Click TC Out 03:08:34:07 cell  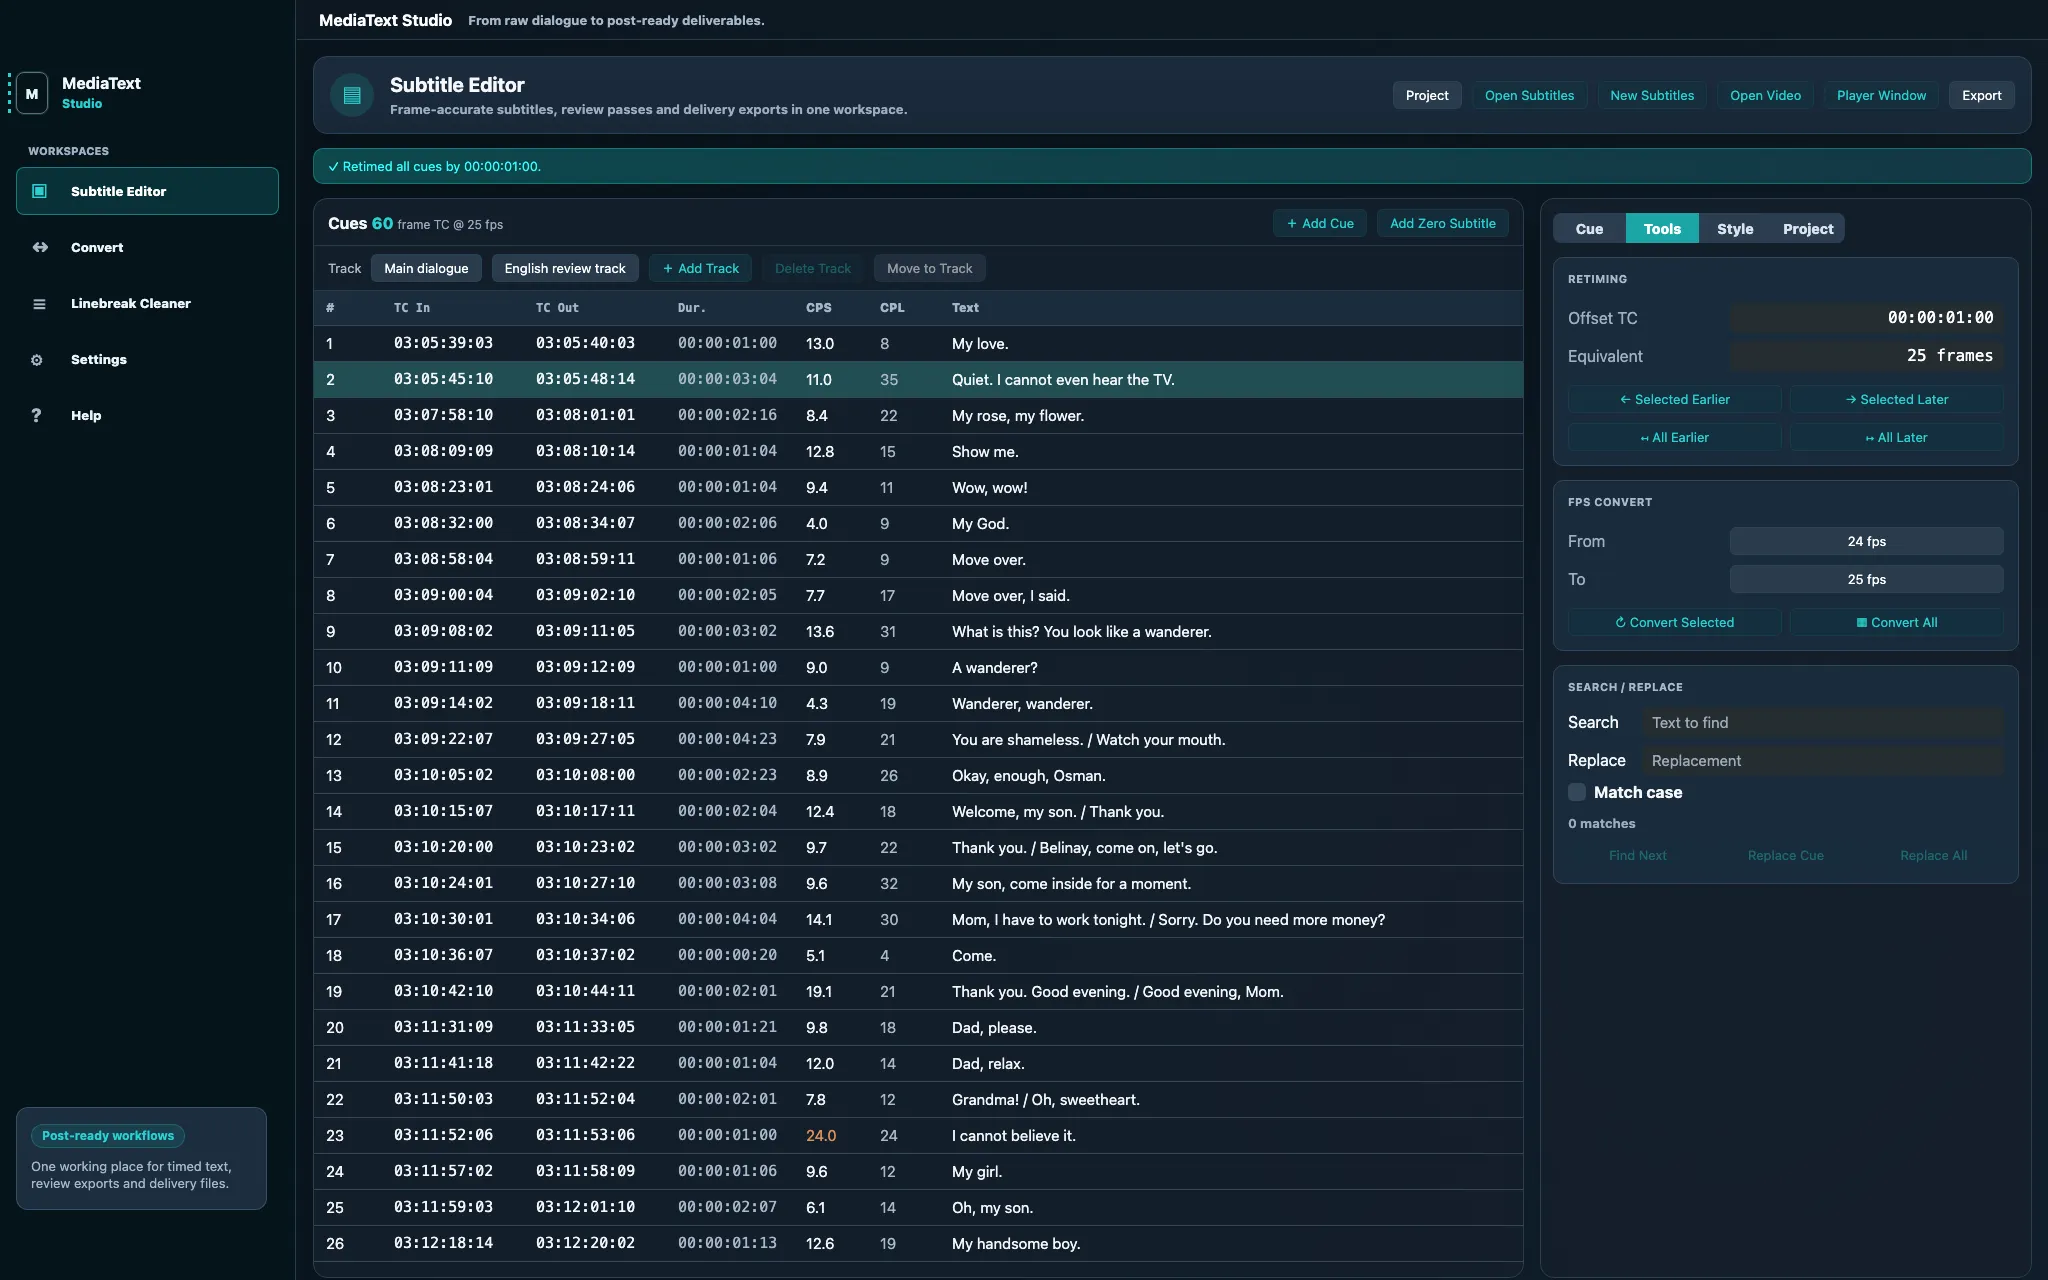[585, 523]
